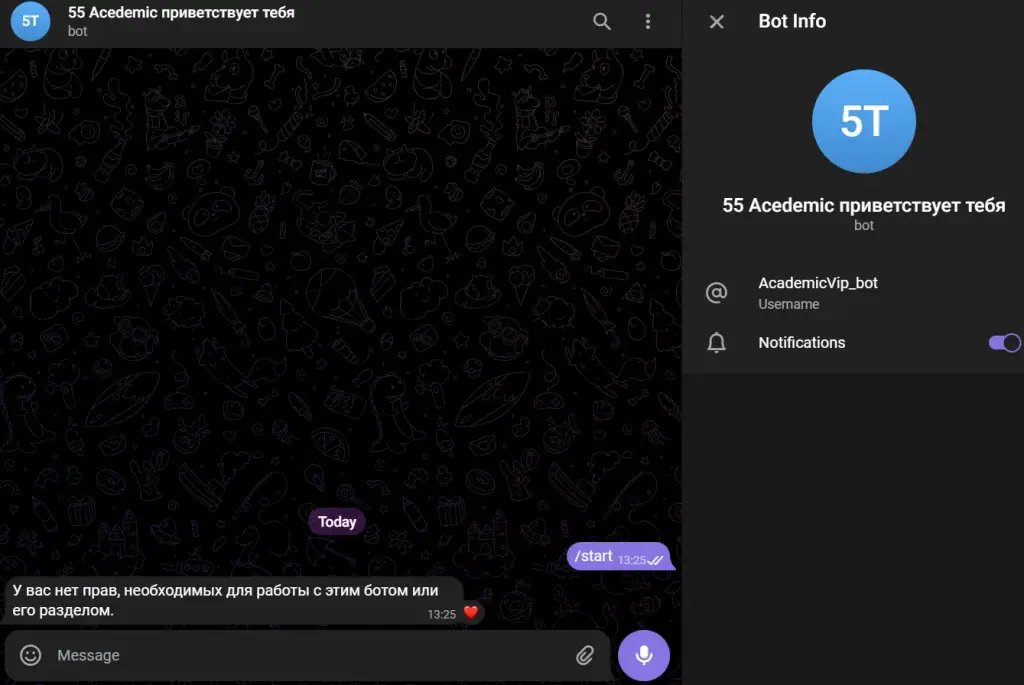The width and height of the screenshot is (1024, 685).
Task: Click the bot name in Bot Info panel
Action: [x=863, y=205]
